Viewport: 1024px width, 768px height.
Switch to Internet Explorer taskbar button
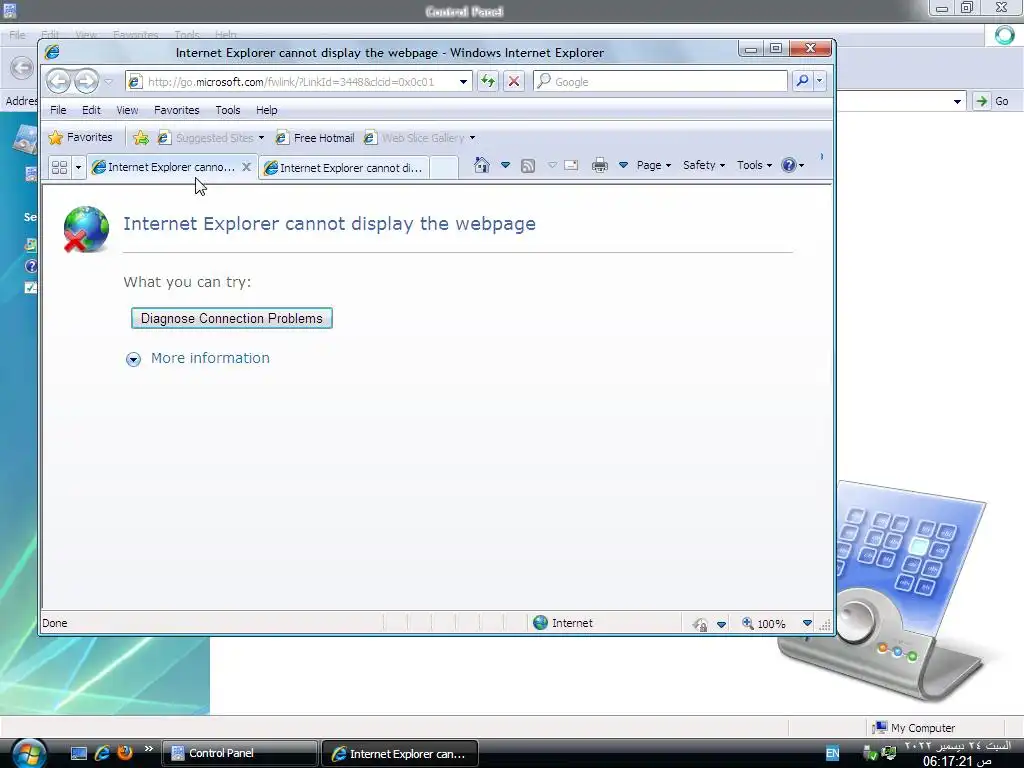(400, 754)
